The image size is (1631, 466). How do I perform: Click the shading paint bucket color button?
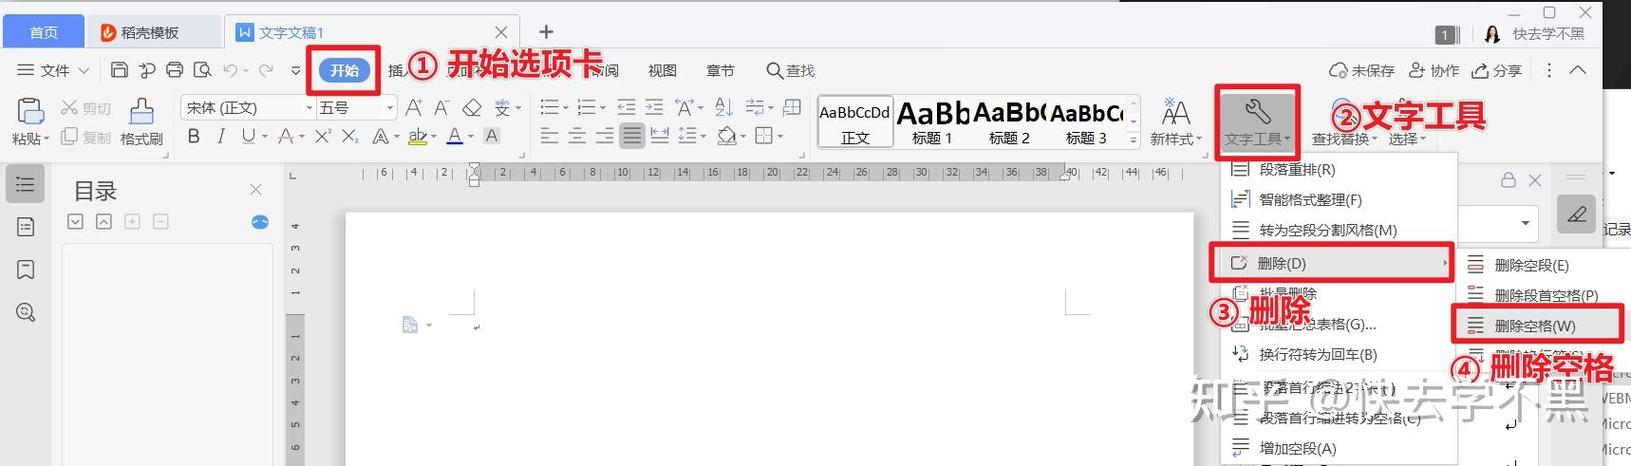tap(727, 136)
